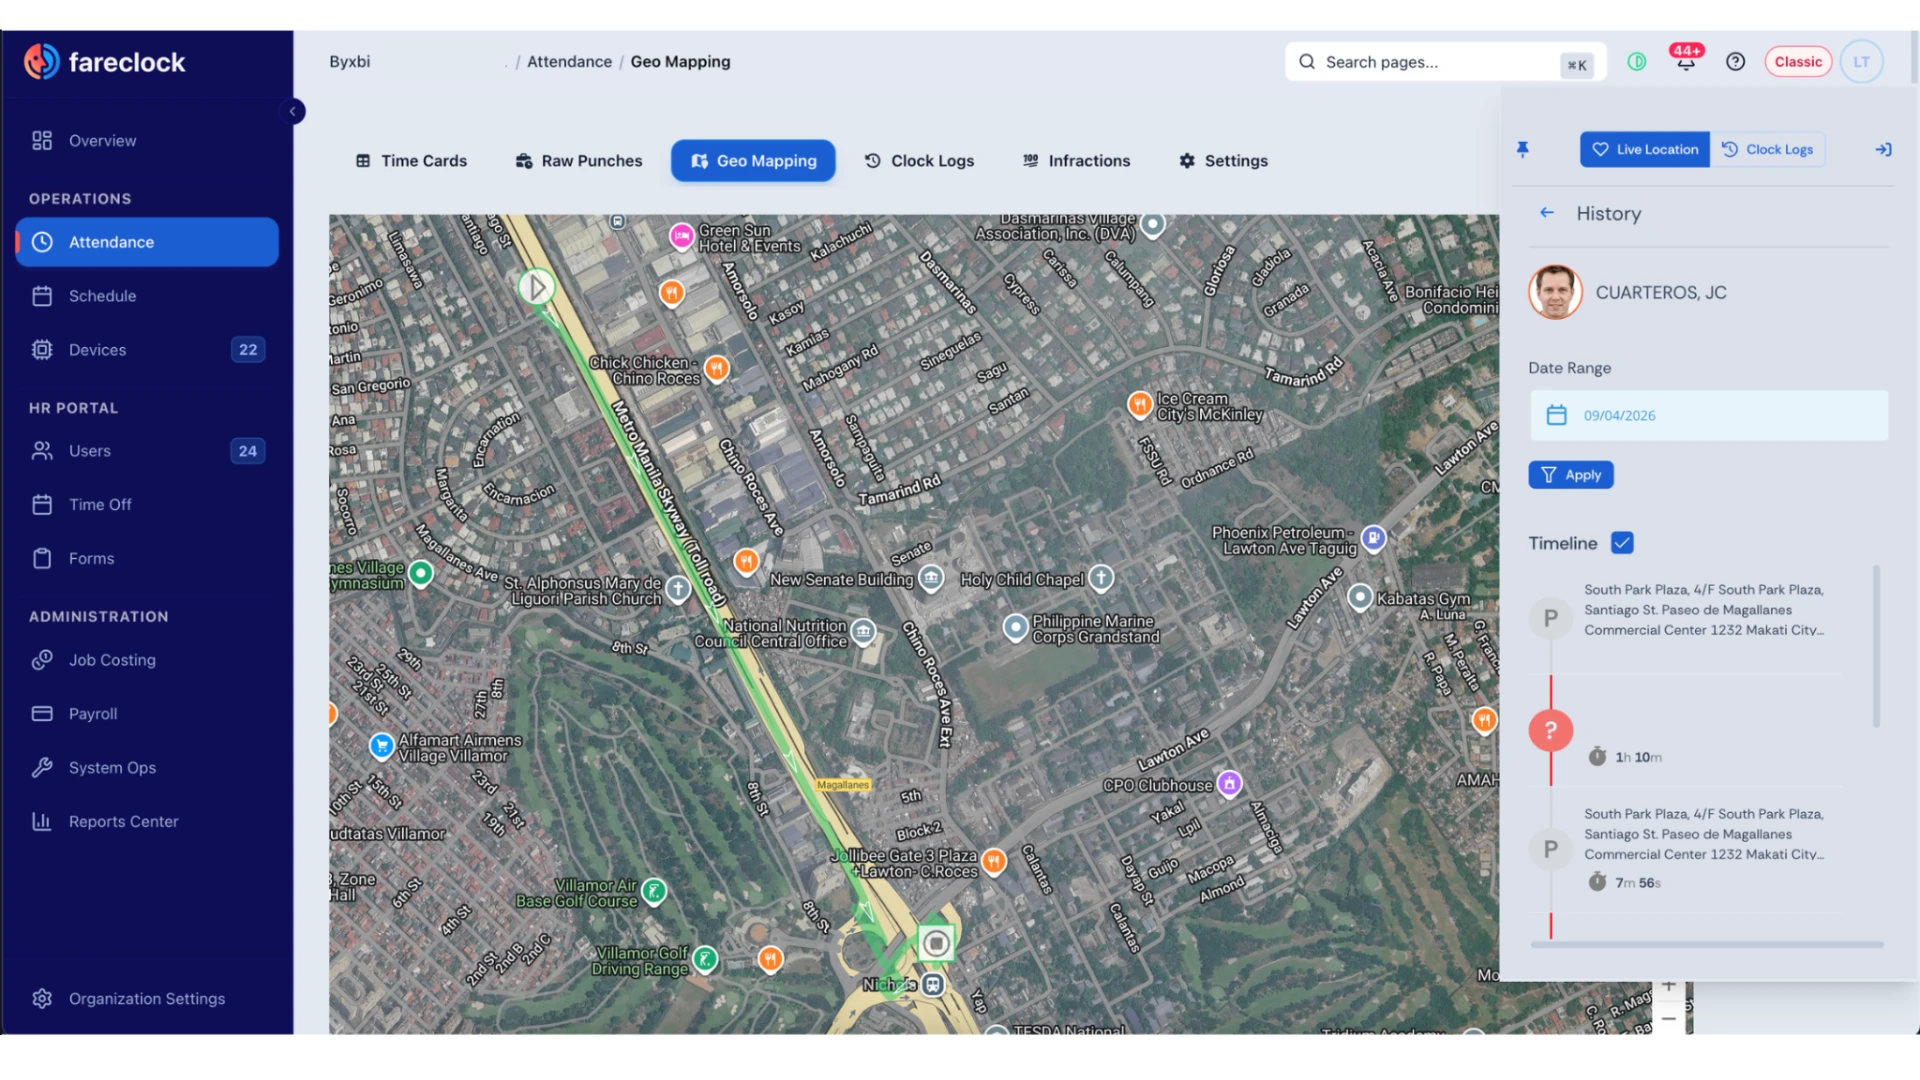Collapse the side panel with arrow icon
The width and height of the screenshot is (1920, 1080).
1883,150
